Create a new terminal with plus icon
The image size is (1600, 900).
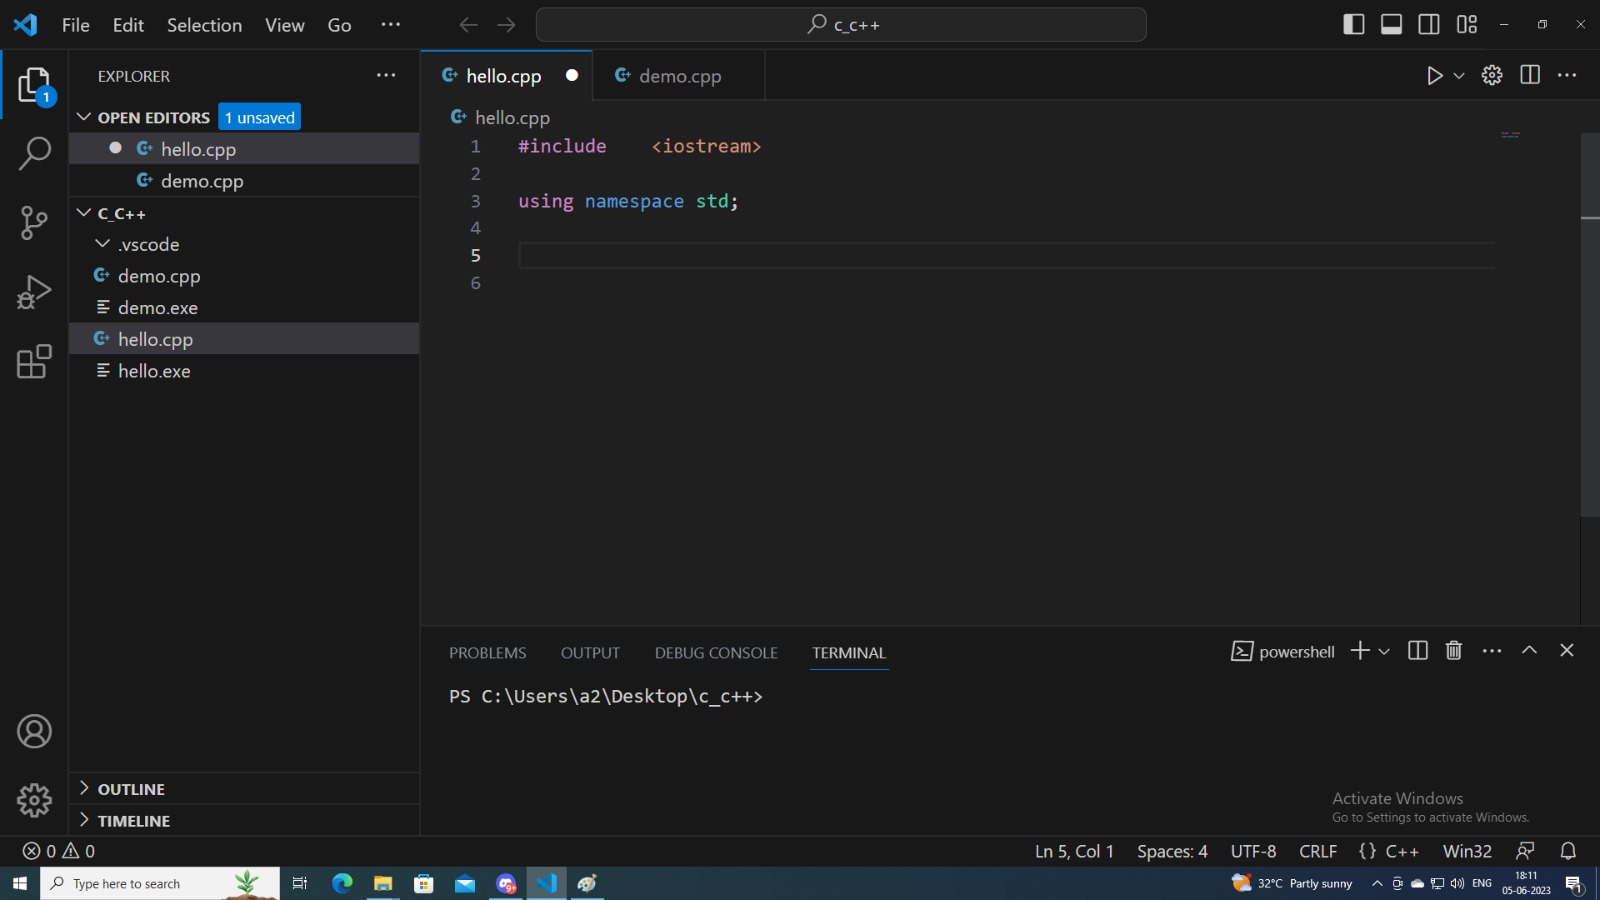point(1360,651)
